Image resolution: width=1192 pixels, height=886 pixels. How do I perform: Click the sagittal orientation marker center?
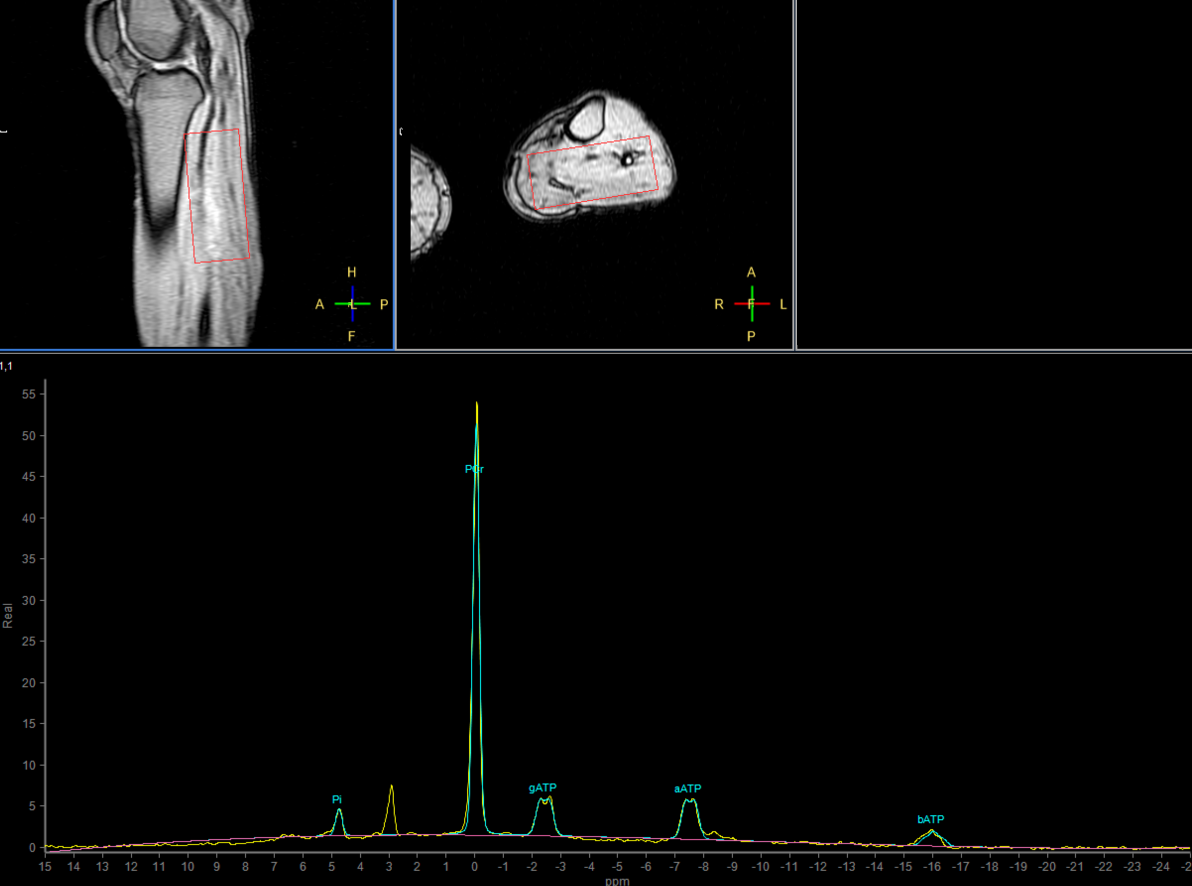pyautogui.click(x=352, y=304)
